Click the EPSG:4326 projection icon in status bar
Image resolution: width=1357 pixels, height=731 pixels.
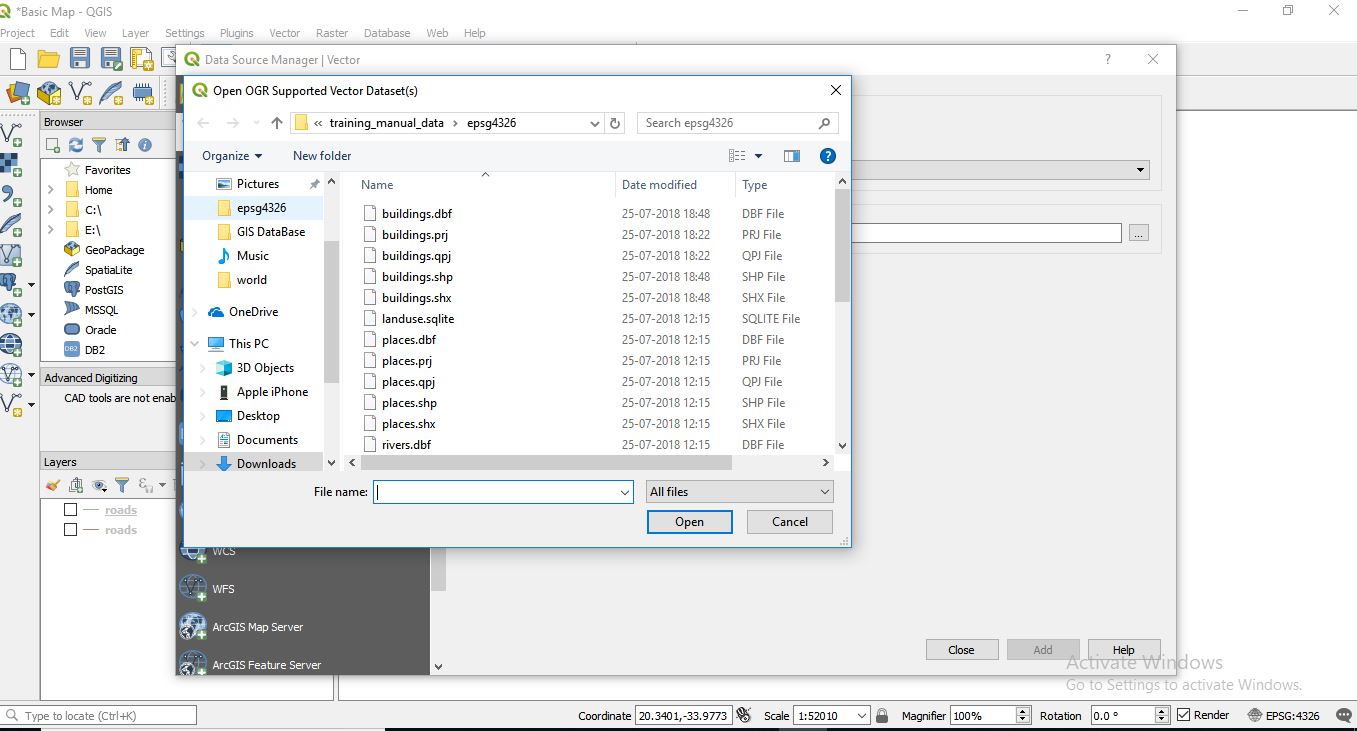(1256, 716)
